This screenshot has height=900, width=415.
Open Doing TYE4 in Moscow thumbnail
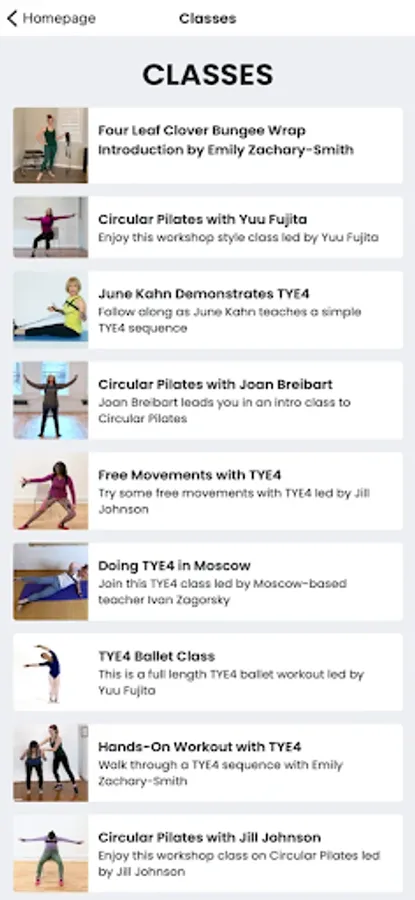[51, 581]
